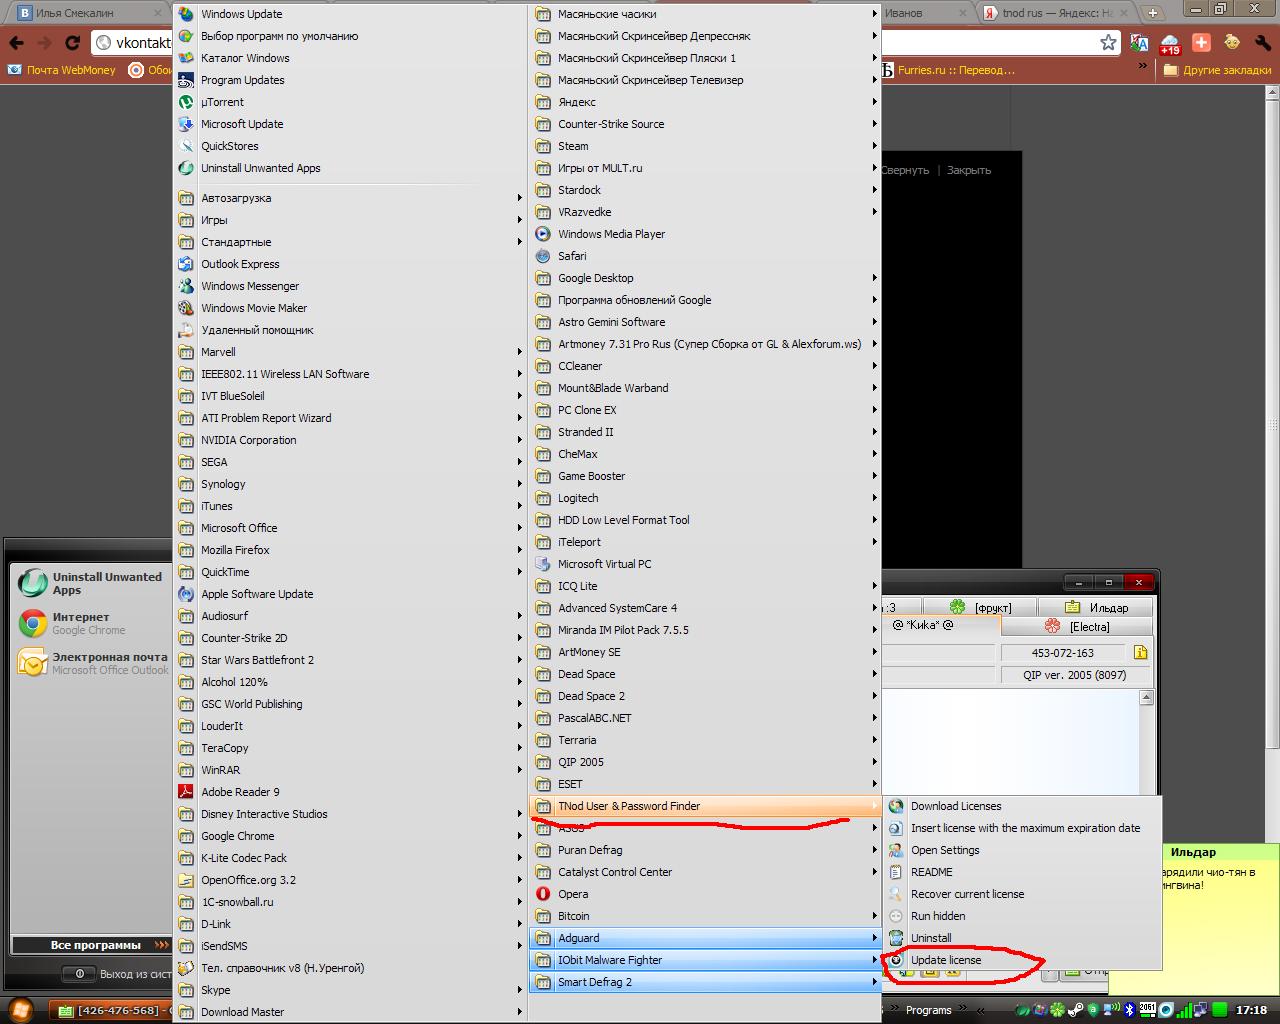This screenshot has width=1280, height=1024.
Task: Click the browser reload icon
Action: click(72, 43)
